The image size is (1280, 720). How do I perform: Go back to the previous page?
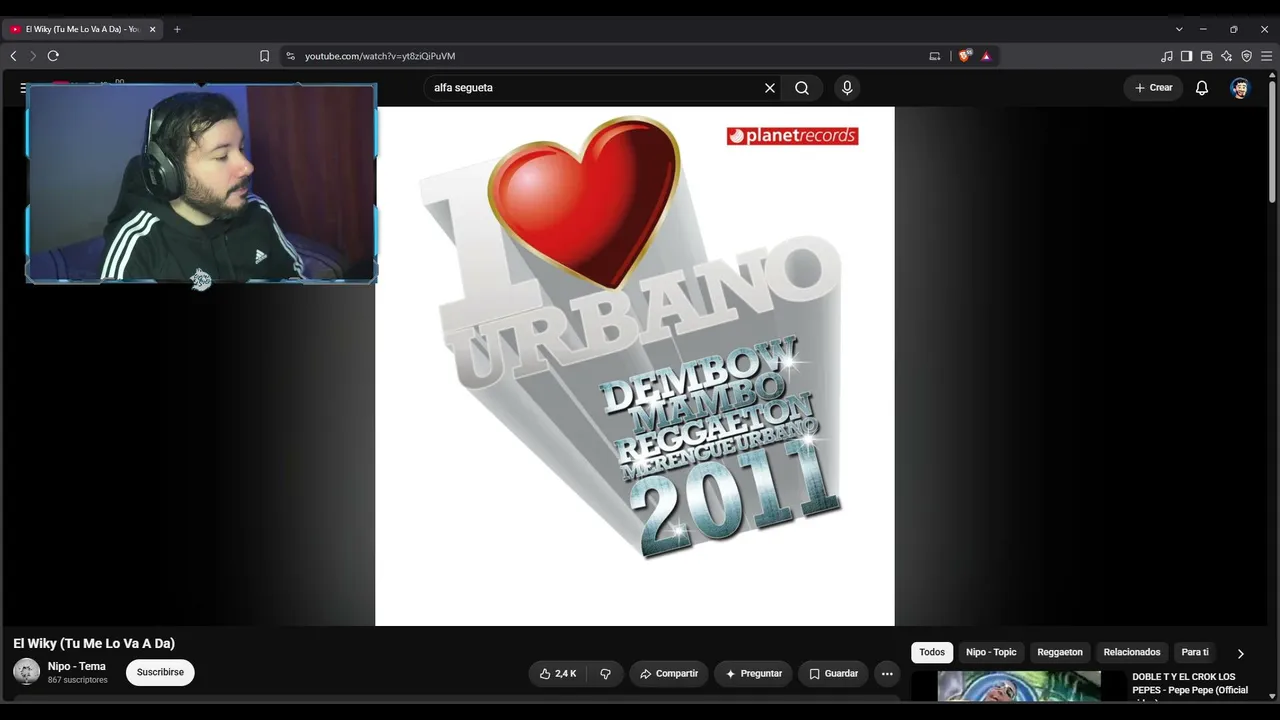point(13,56)
